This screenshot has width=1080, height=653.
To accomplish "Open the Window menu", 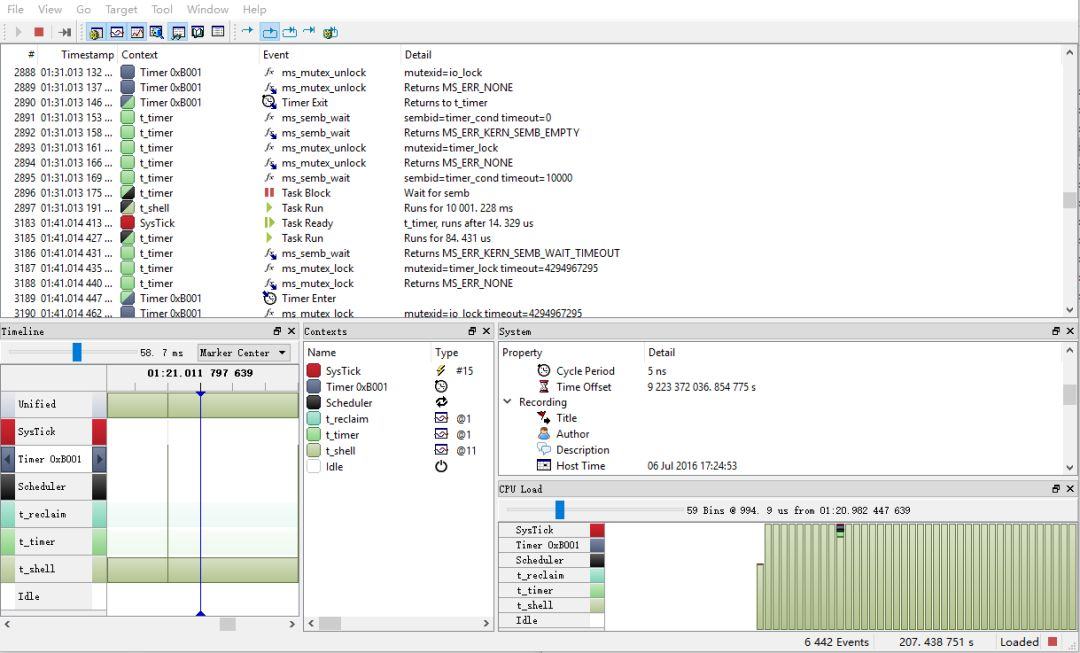I will pyautogui.click(x=207, y=9).
